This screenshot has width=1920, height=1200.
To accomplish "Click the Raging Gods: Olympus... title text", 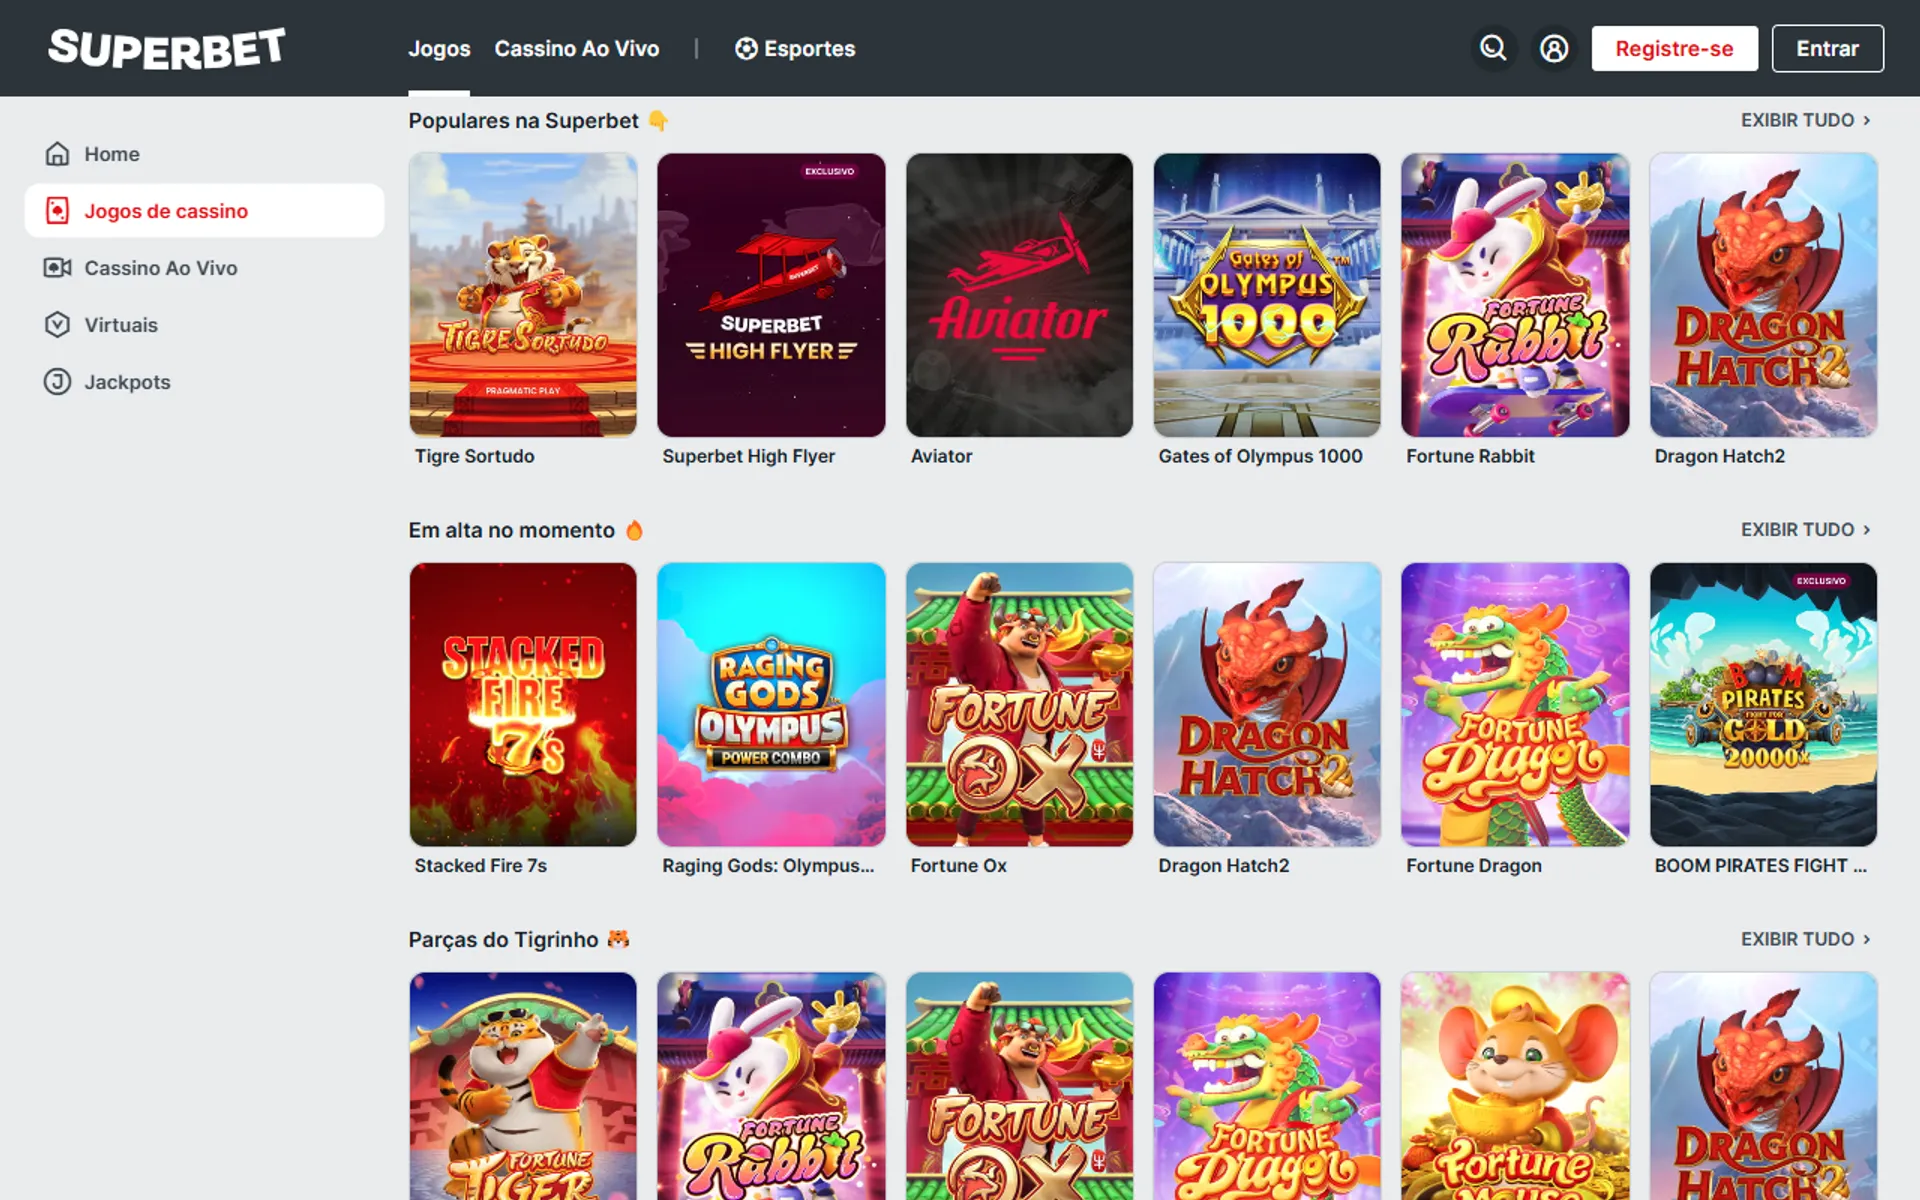I will pos(768,866).
